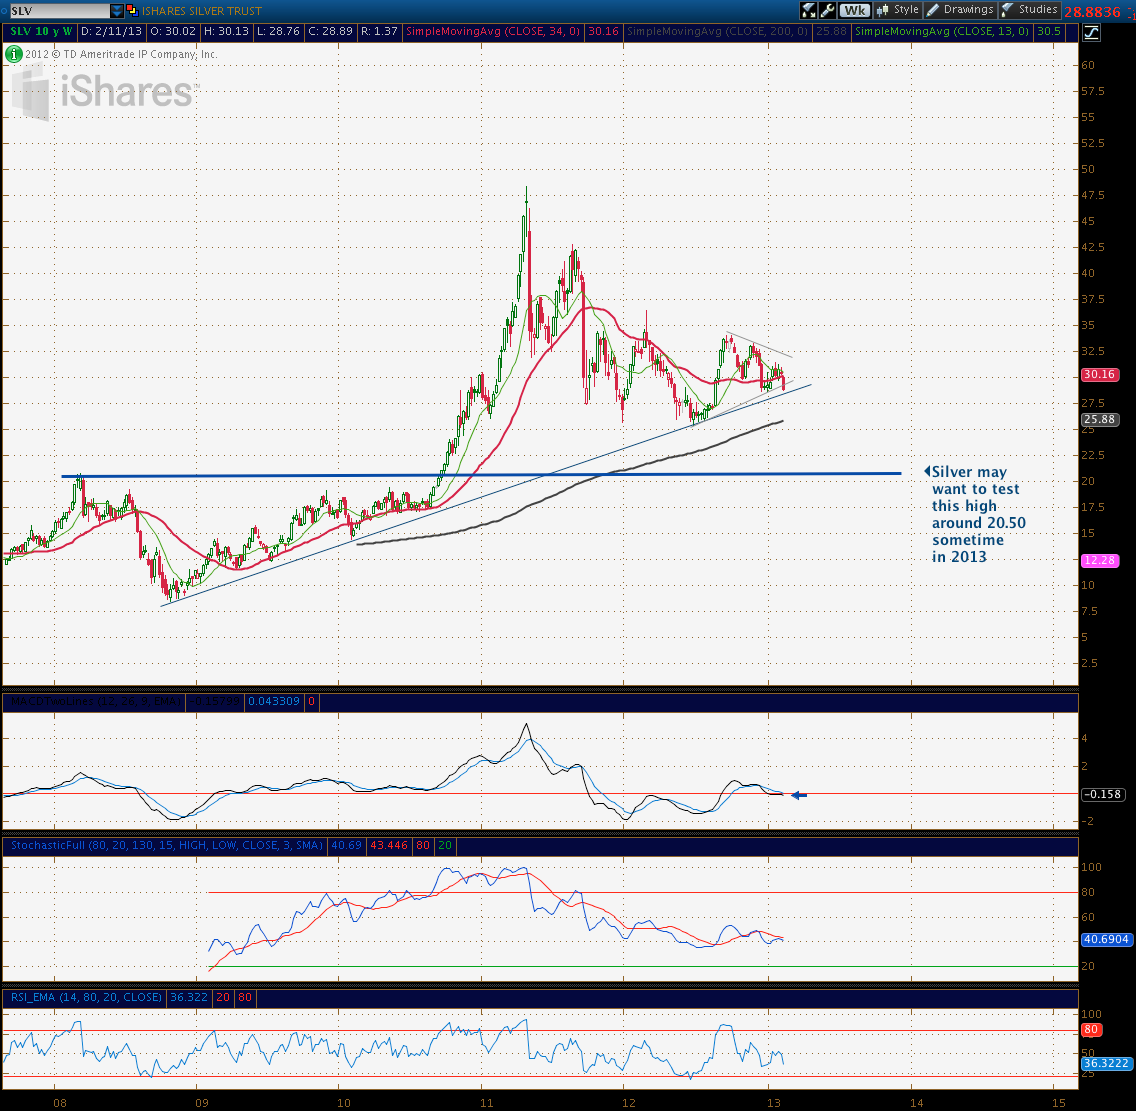Click the ISHARES SILVER TRUST title
Viewport: 1136px width, 1111px height.
click(201, 11)
